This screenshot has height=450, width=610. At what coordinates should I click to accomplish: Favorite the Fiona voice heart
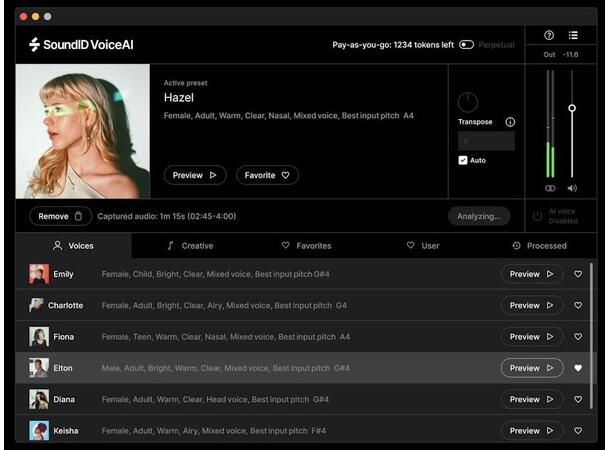pos(578,337)
